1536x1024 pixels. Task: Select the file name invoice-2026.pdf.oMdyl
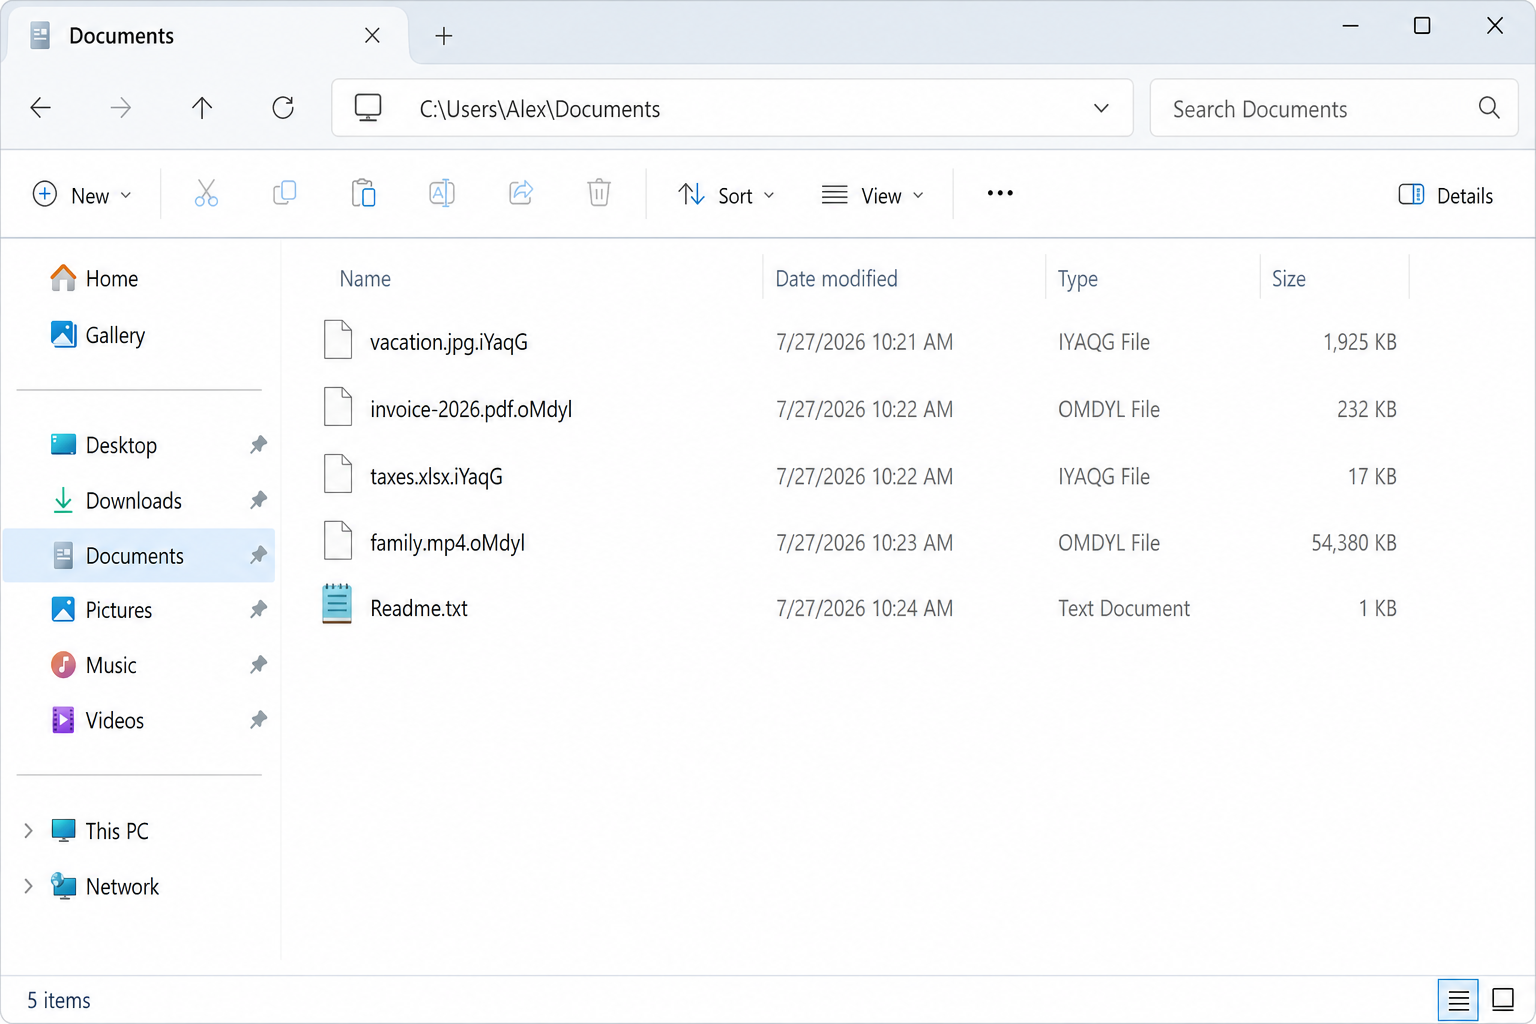pyautogui.click(x=471, y=409)
